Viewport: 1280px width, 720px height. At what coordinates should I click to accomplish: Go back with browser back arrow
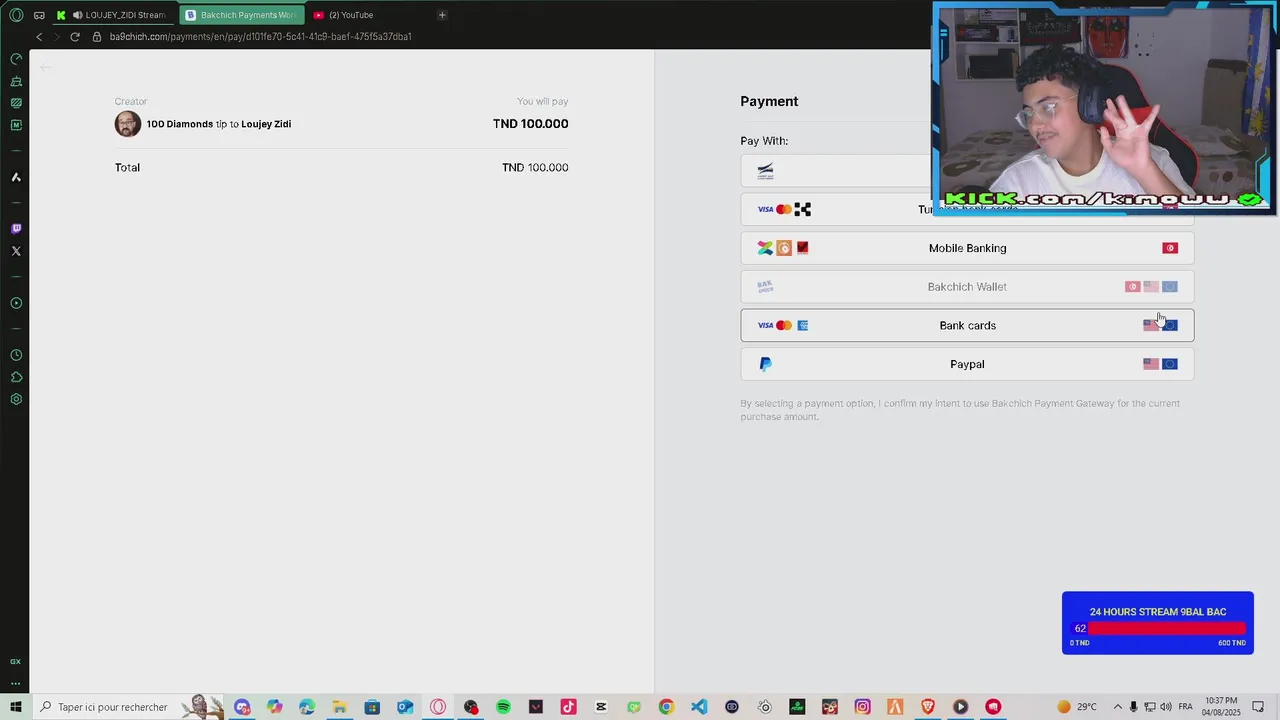pos(39,37)
